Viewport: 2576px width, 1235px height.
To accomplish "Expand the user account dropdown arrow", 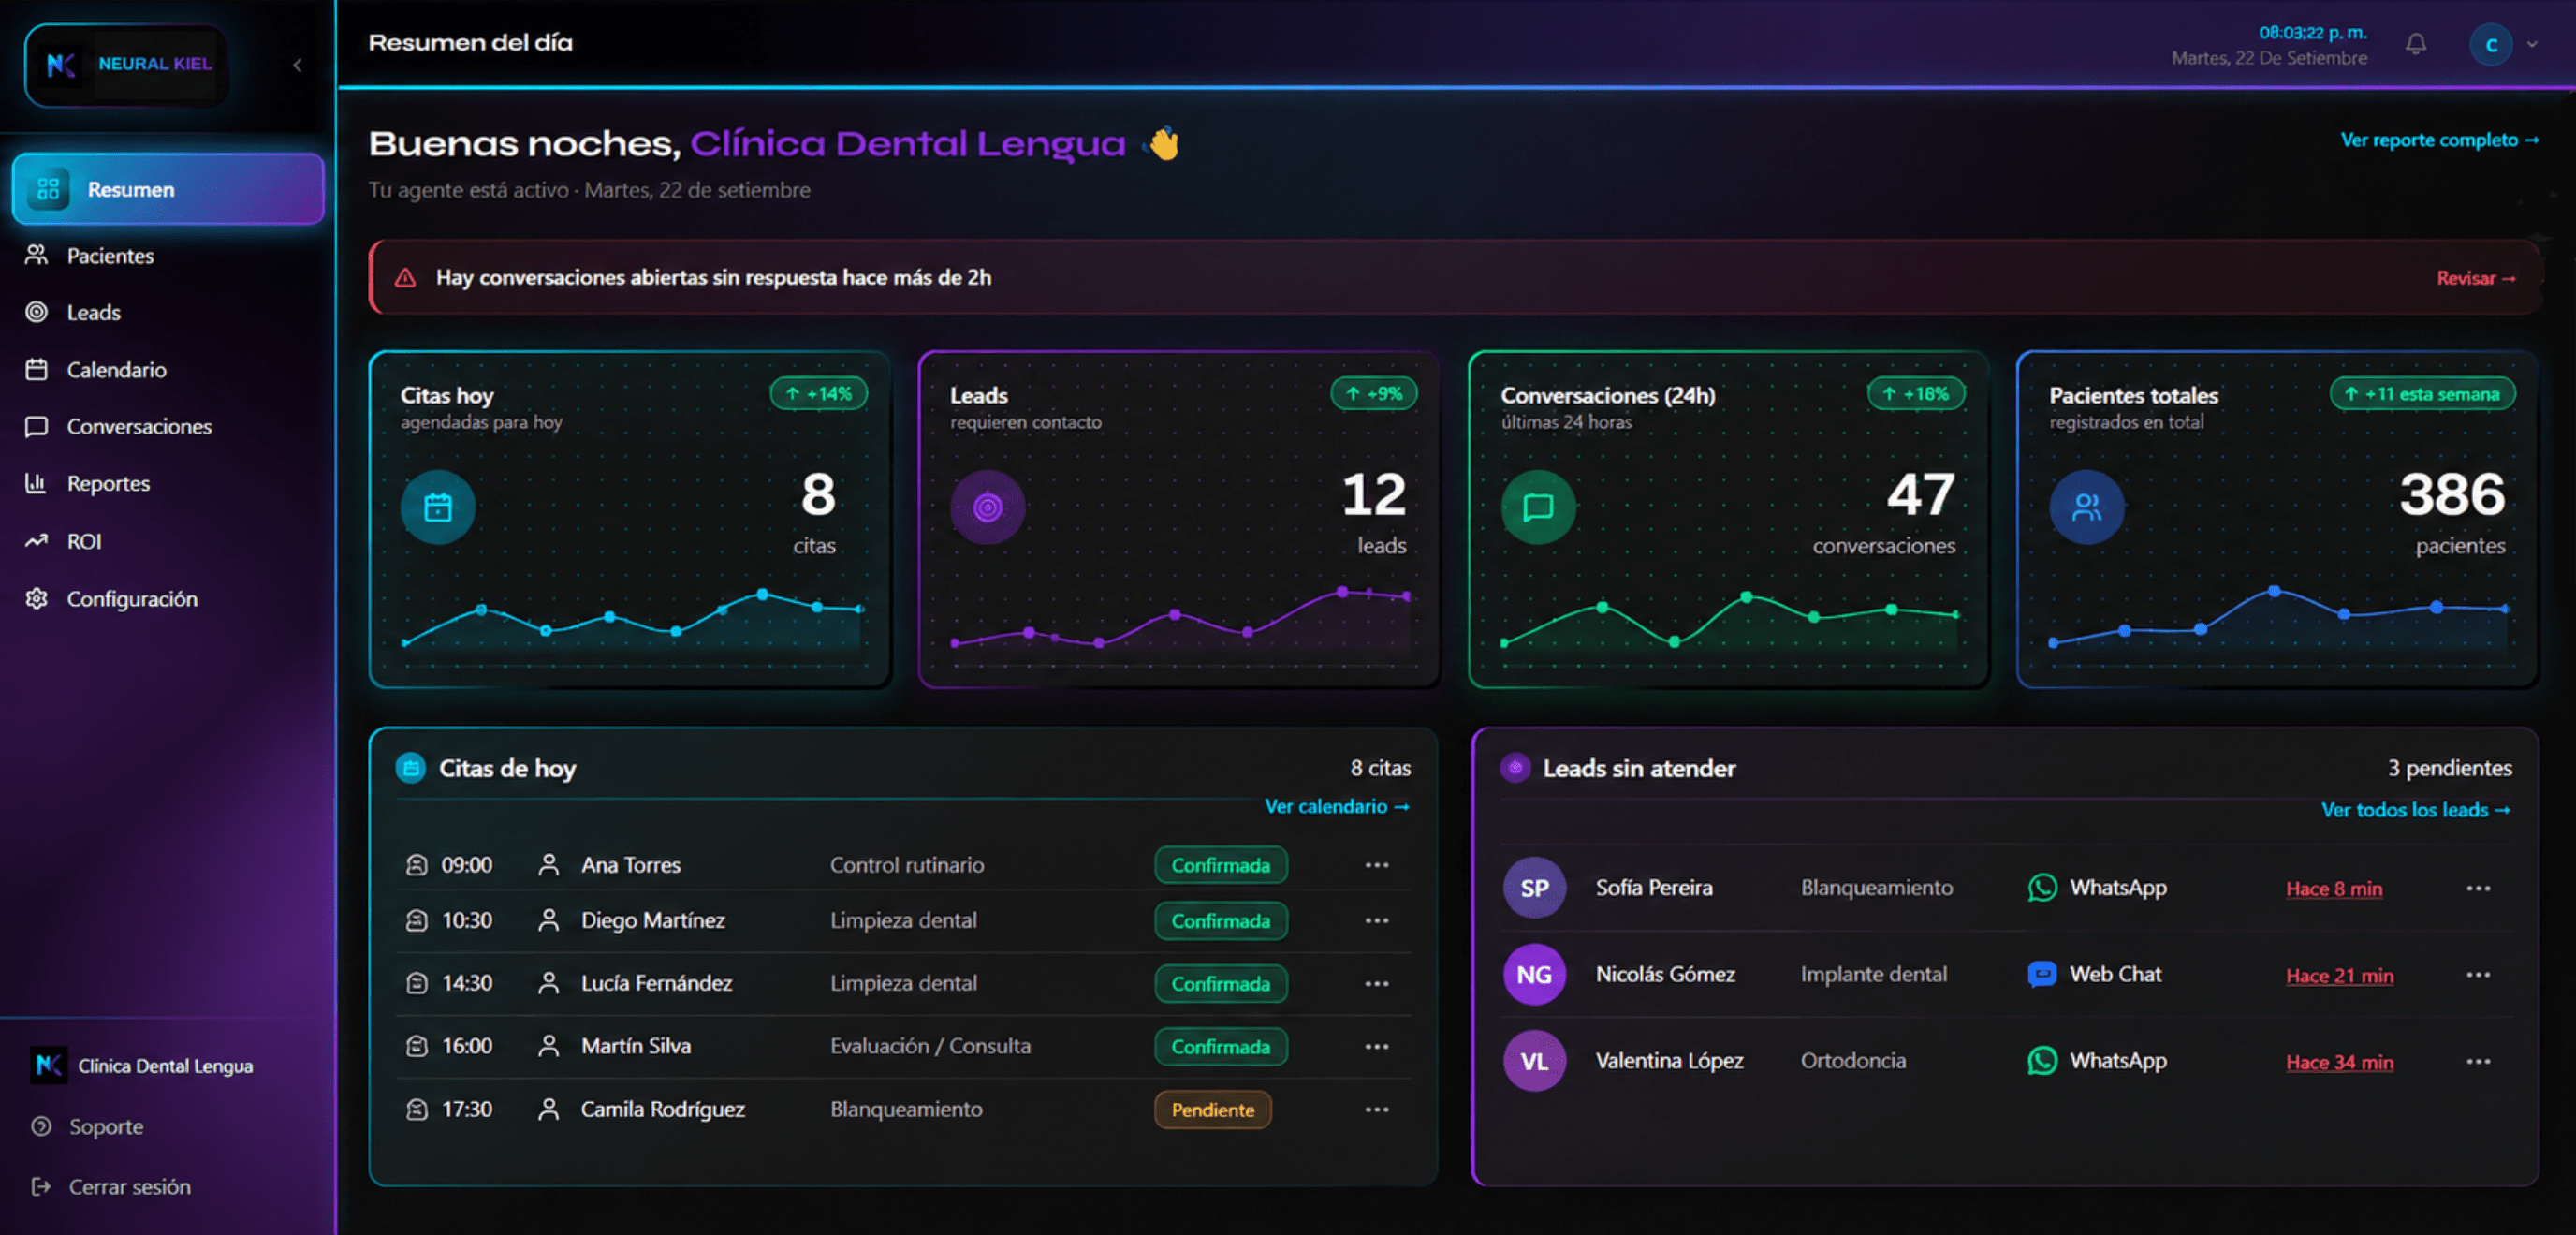I will click(2532, 45).
